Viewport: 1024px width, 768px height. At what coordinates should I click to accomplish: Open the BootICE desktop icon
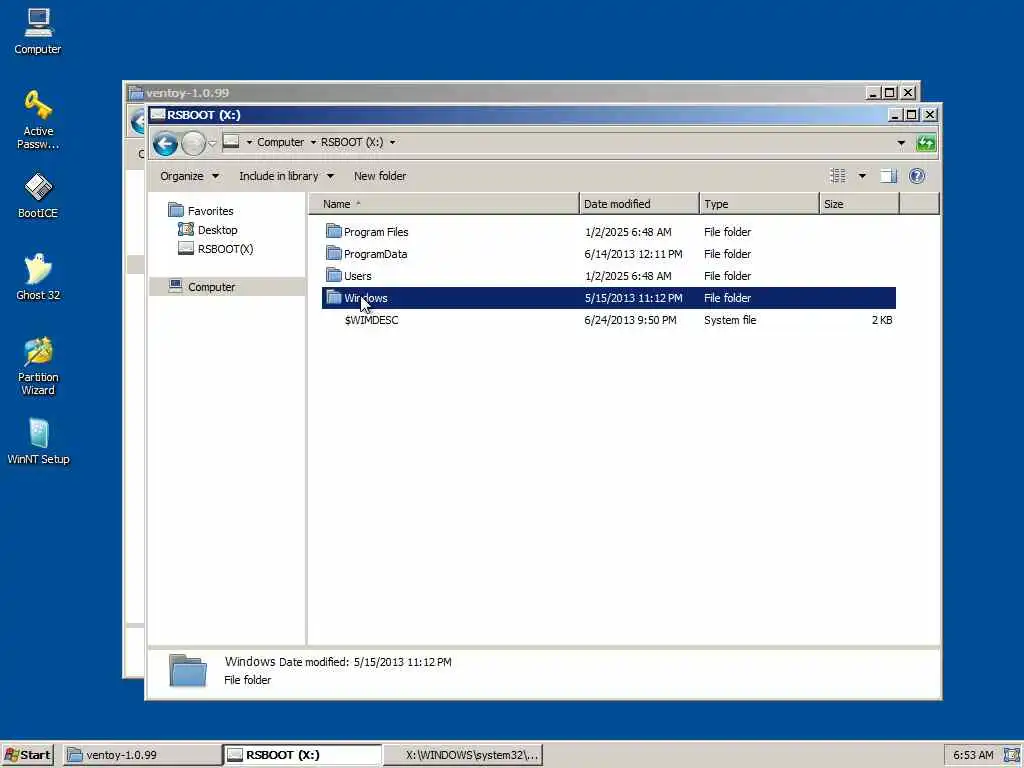click(x=38, y=195)
